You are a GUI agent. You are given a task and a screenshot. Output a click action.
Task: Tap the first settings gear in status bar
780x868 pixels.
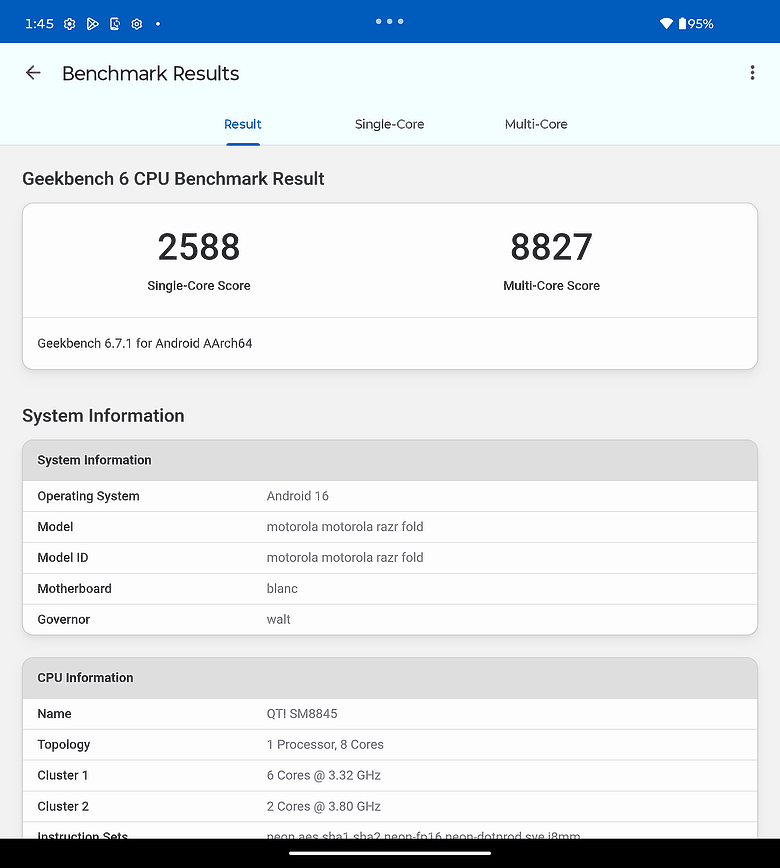(69, 24)
